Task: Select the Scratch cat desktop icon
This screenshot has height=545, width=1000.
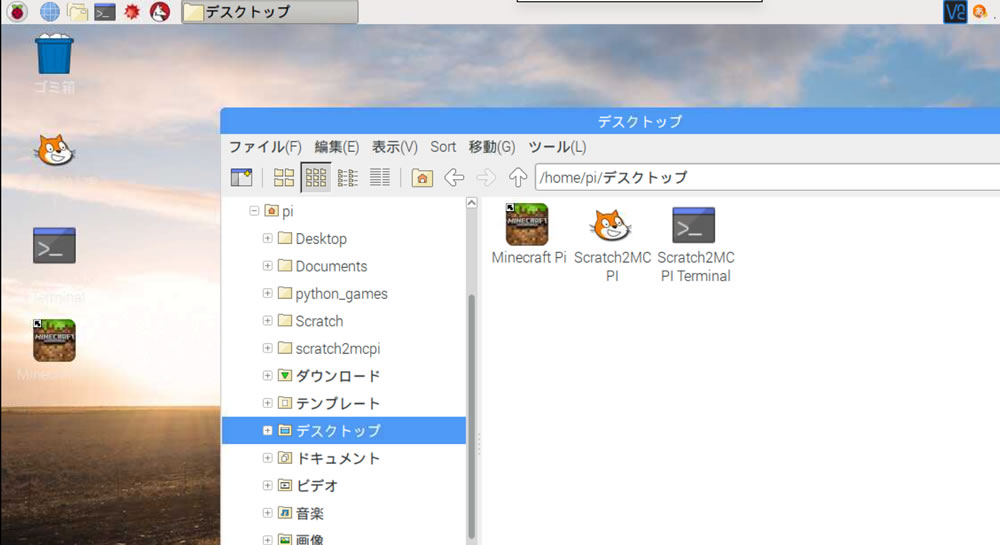Action: coord(54,151)
